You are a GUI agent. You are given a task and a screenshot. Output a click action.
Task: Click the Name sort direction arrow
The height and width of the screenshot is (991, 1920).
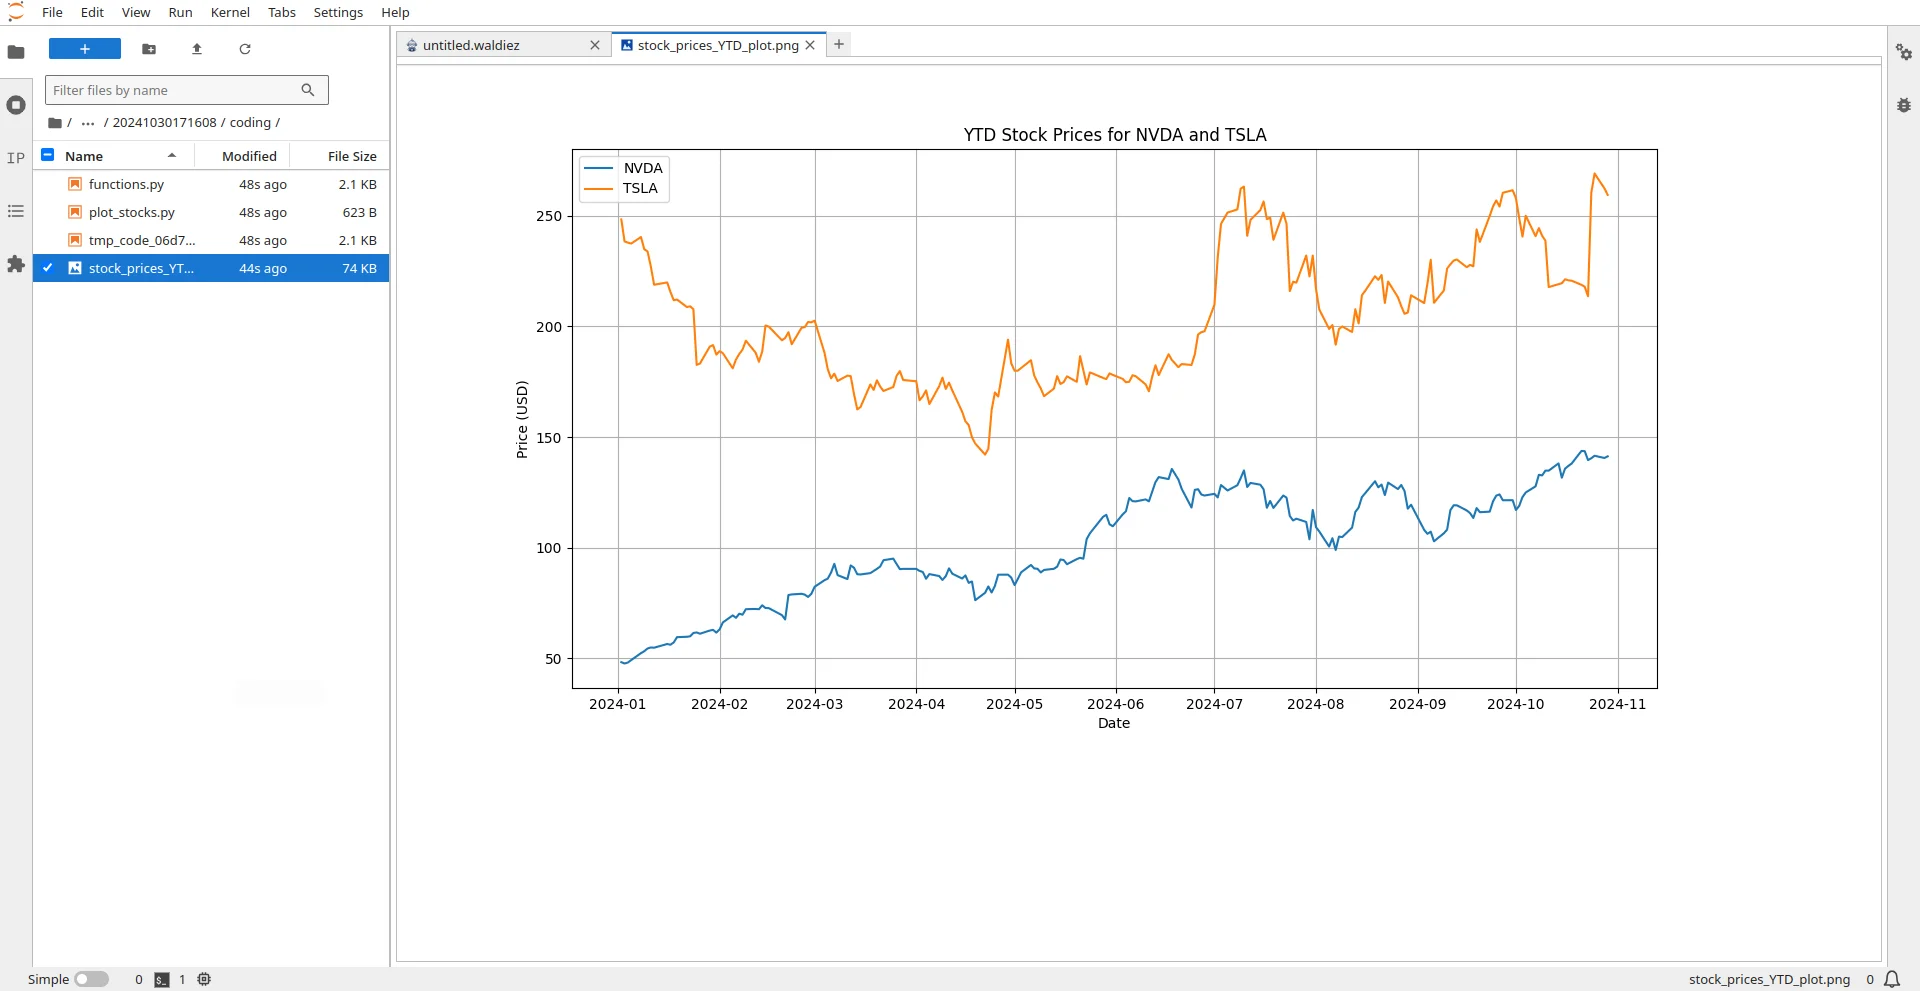172,156
